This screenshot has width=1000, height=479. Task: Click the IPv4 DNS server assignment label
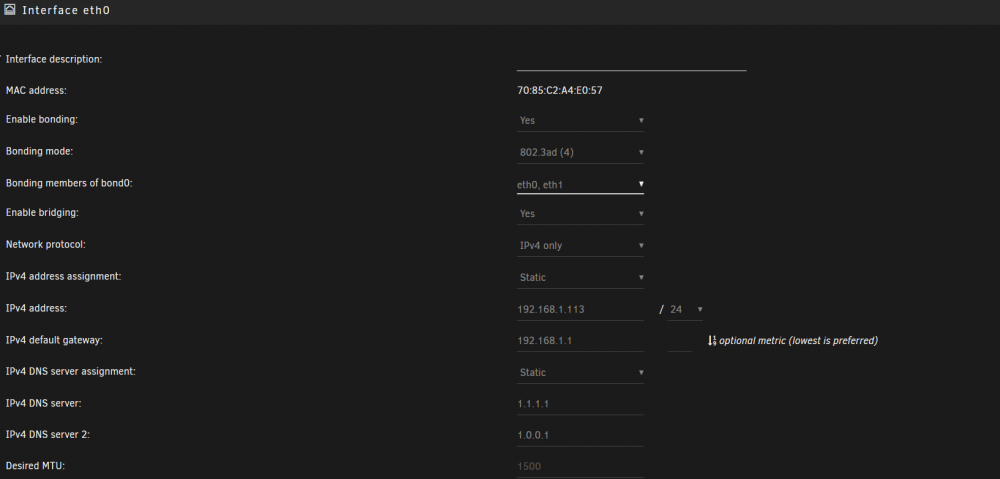(x=71, y=371)
